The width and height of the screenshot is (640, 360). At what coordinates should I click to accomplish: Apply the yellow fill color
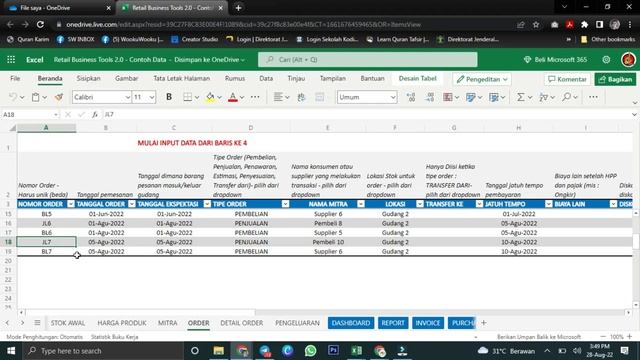(x=210, y=97)
